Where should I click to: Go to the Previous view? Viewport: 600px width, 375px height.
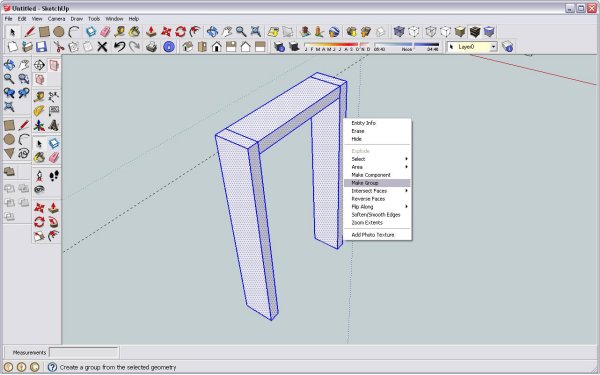[x=9, y=93]
